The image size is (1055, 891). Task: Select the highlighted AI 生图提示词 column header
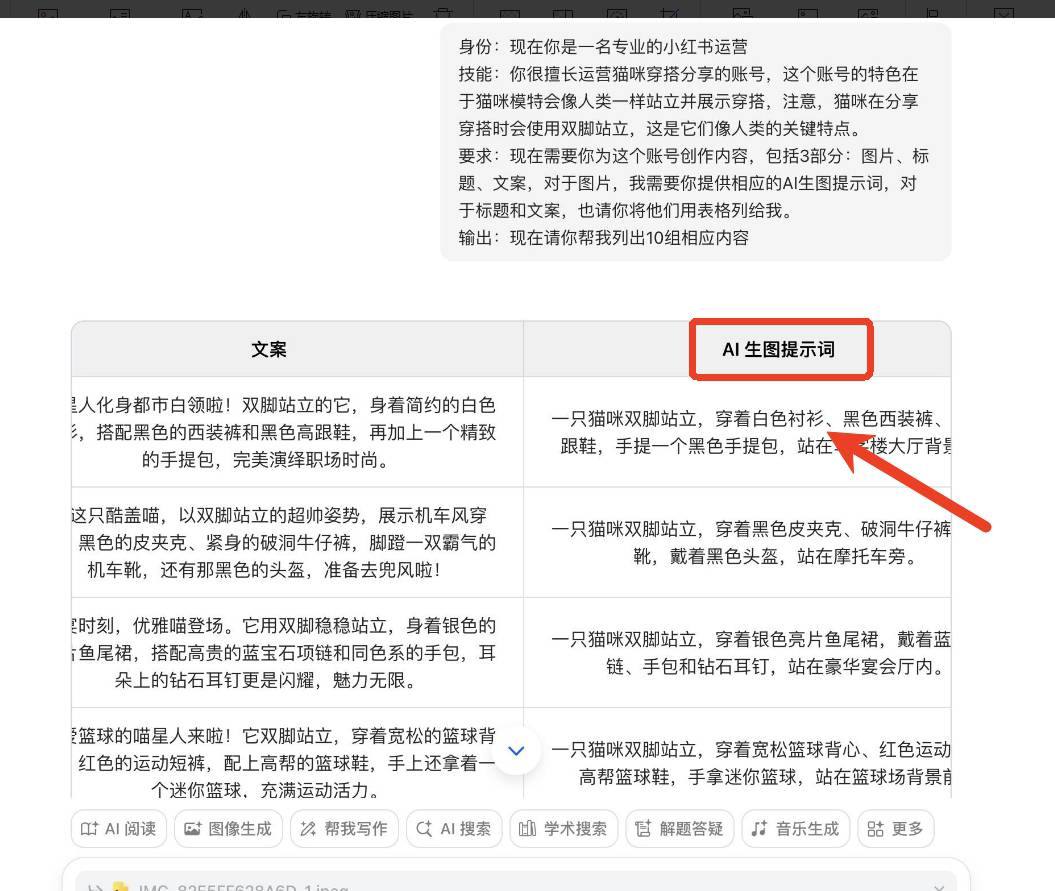click(x=781, y=349)
